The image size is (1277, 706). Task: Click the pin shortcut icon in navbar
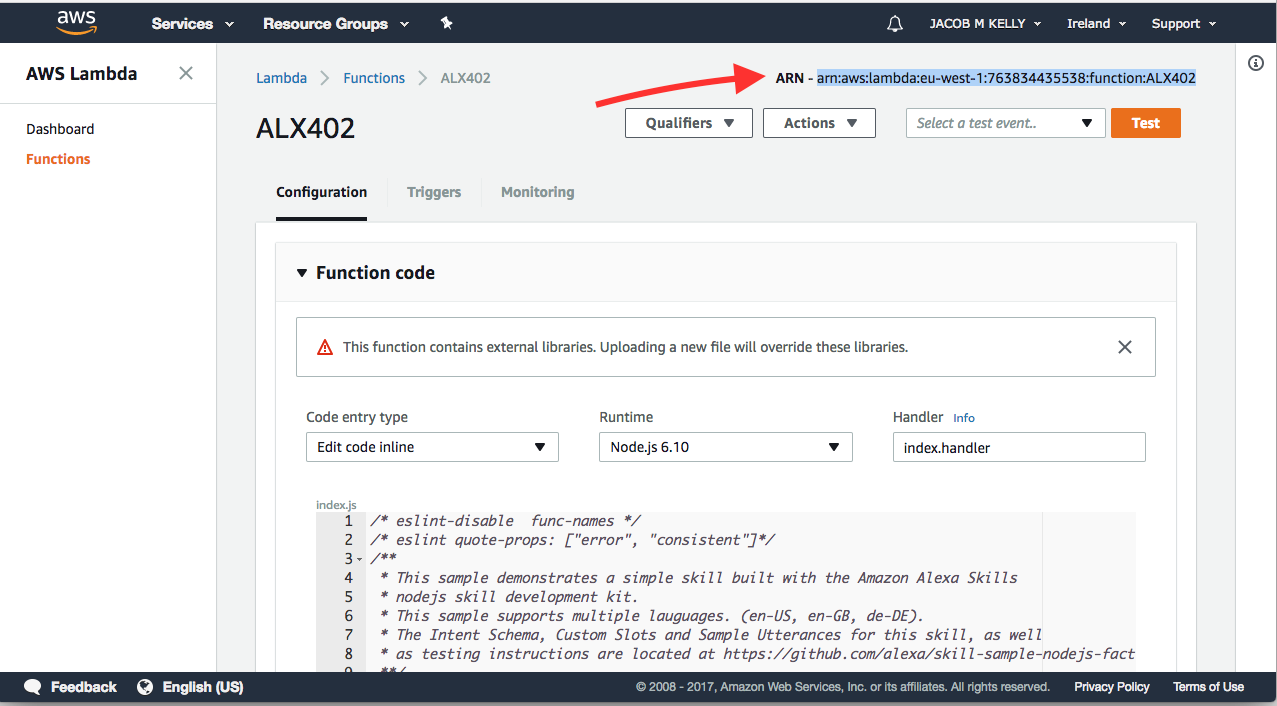point(447,23)
